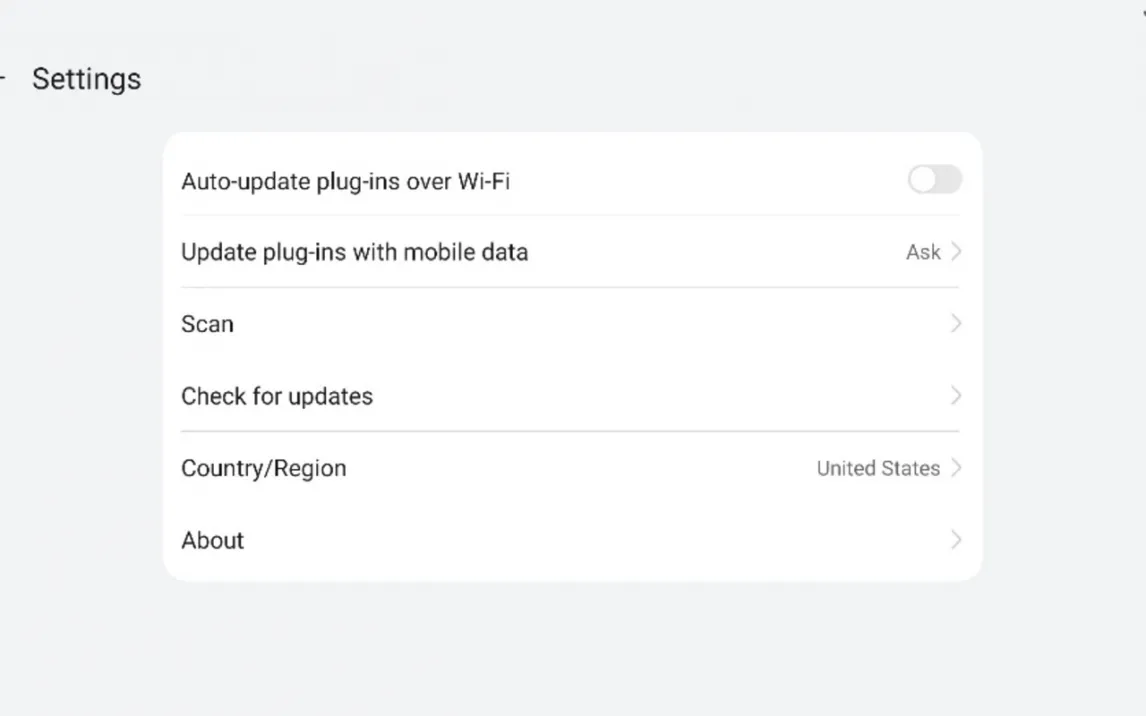Click the chevron arrow in the About row

[956, 540]
